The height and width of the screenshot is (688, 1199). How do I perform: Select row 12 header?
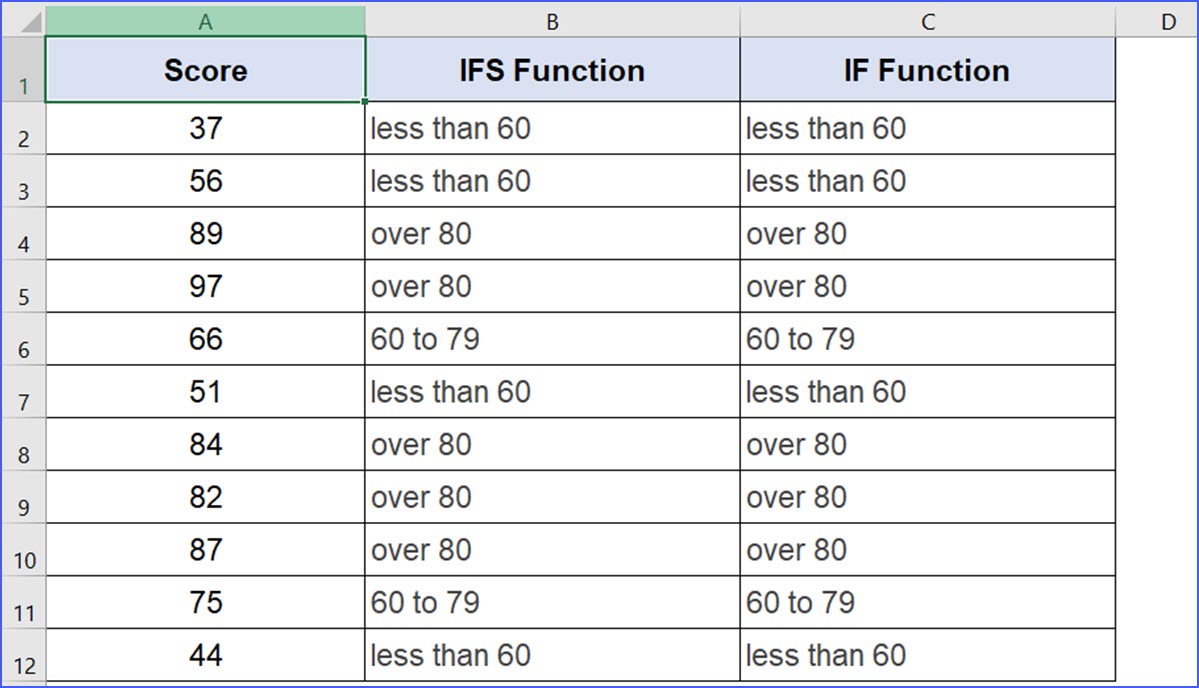click(23, 656)
